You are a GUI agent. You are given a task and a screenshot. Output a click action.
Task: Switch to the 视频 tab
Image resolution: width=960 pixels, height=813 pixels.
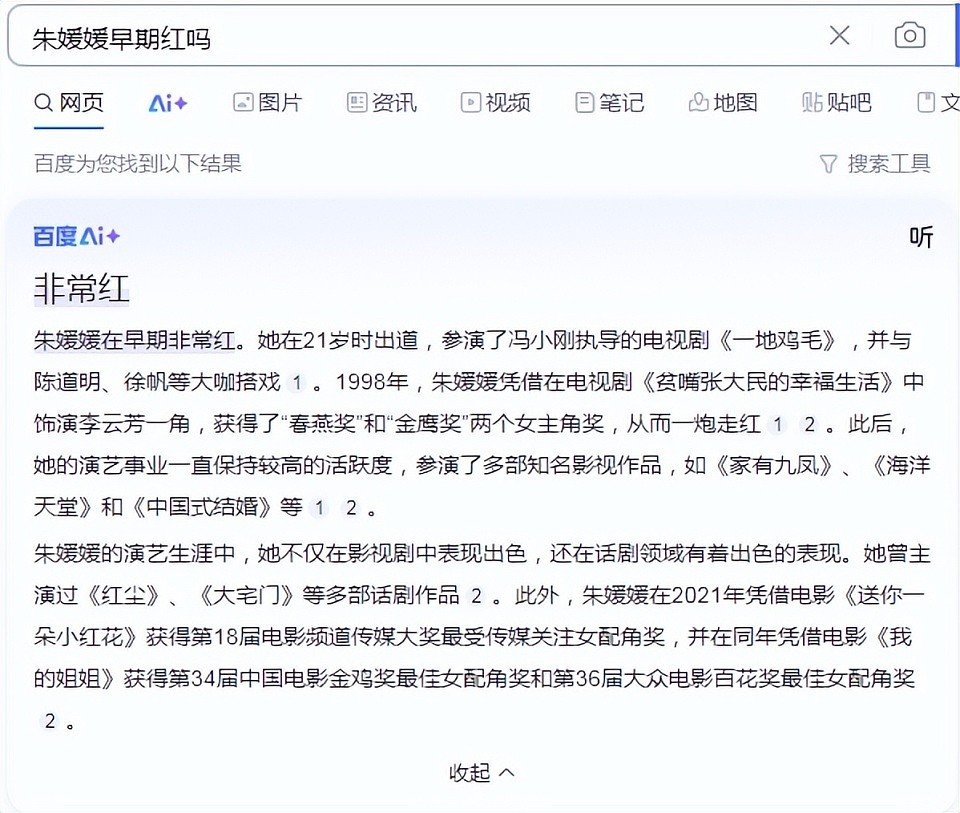click(x=496, y=102)
